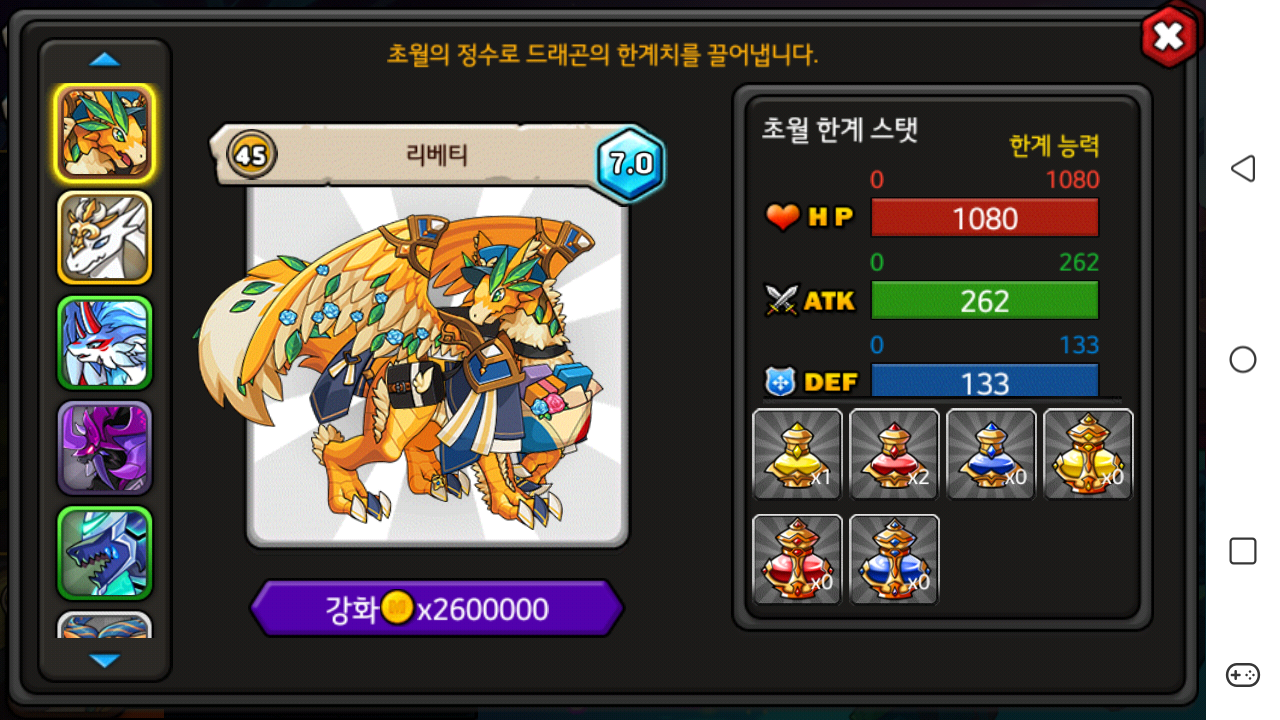Tap the gamepad icon in navigation bar
This screenshot has width=1280, height=720.
tap(1243, 675)
